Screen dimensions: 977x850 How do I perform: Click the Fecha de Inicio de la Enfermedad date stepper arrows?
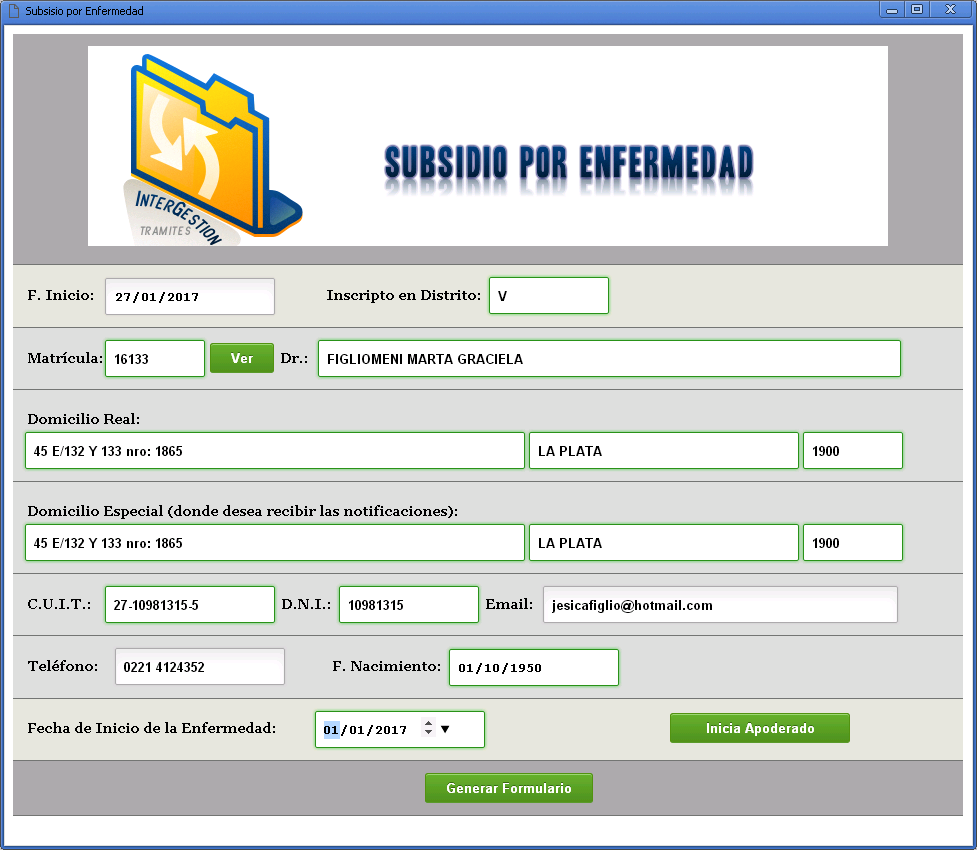pos(428,727)
